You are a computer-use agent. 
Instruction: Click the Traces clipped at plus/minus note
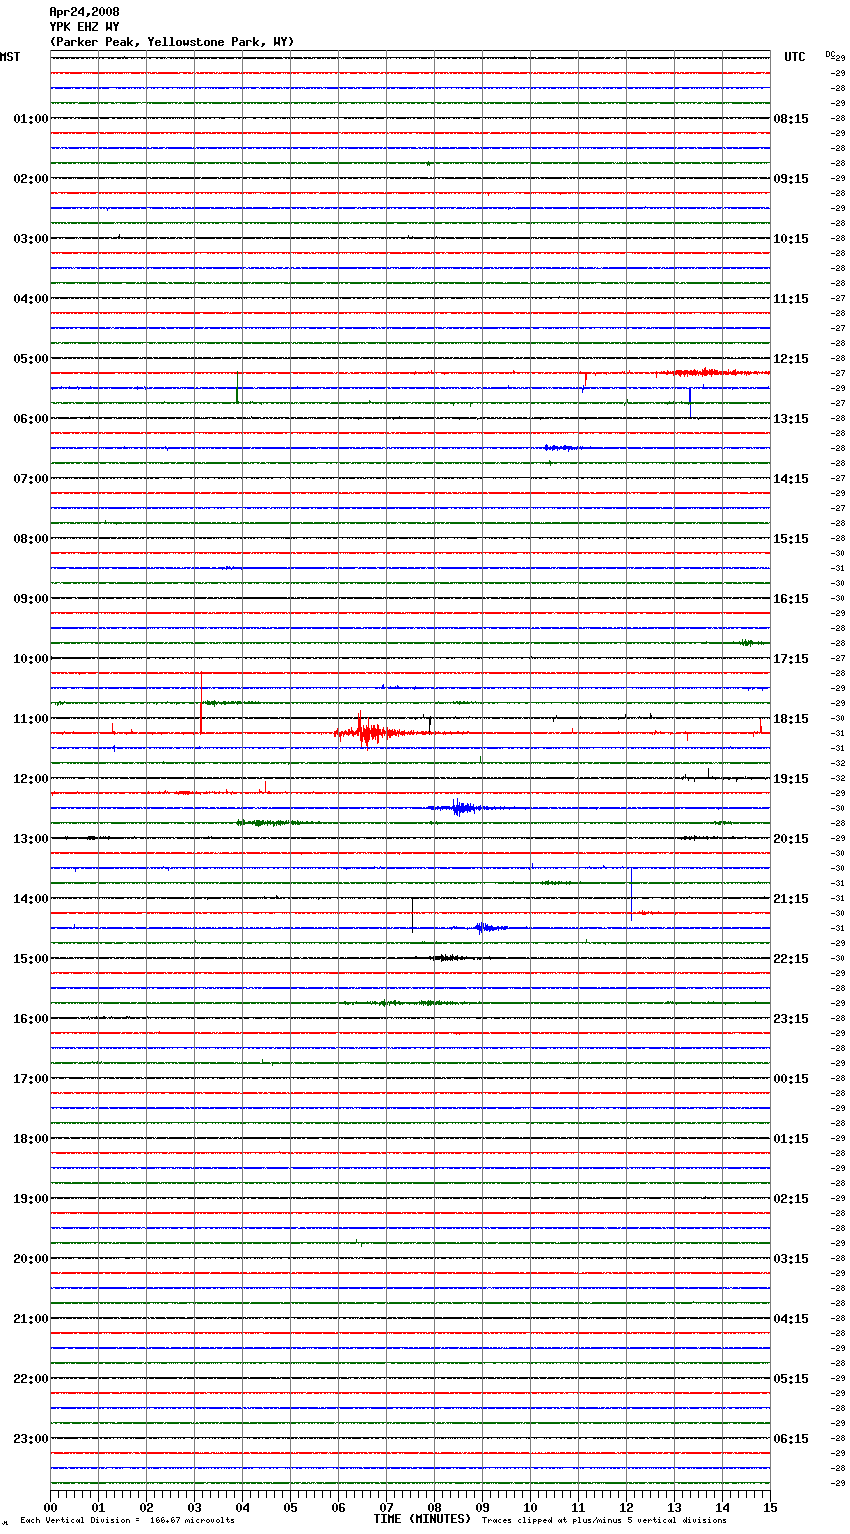click(604, 1521)
